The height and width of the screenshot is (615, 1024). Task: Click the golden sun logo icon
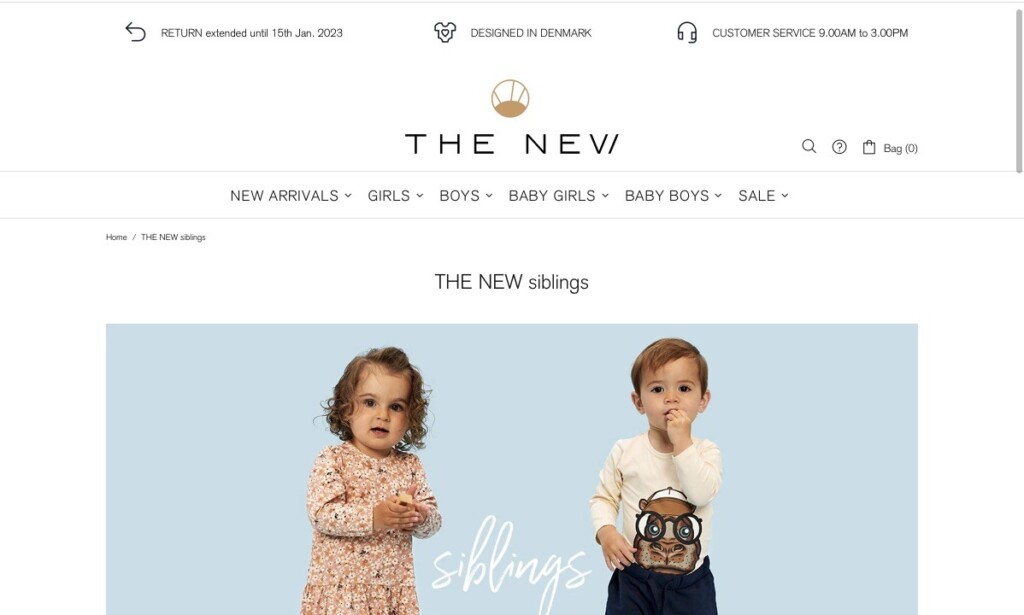pyautogui.click(x=510, y=99)
